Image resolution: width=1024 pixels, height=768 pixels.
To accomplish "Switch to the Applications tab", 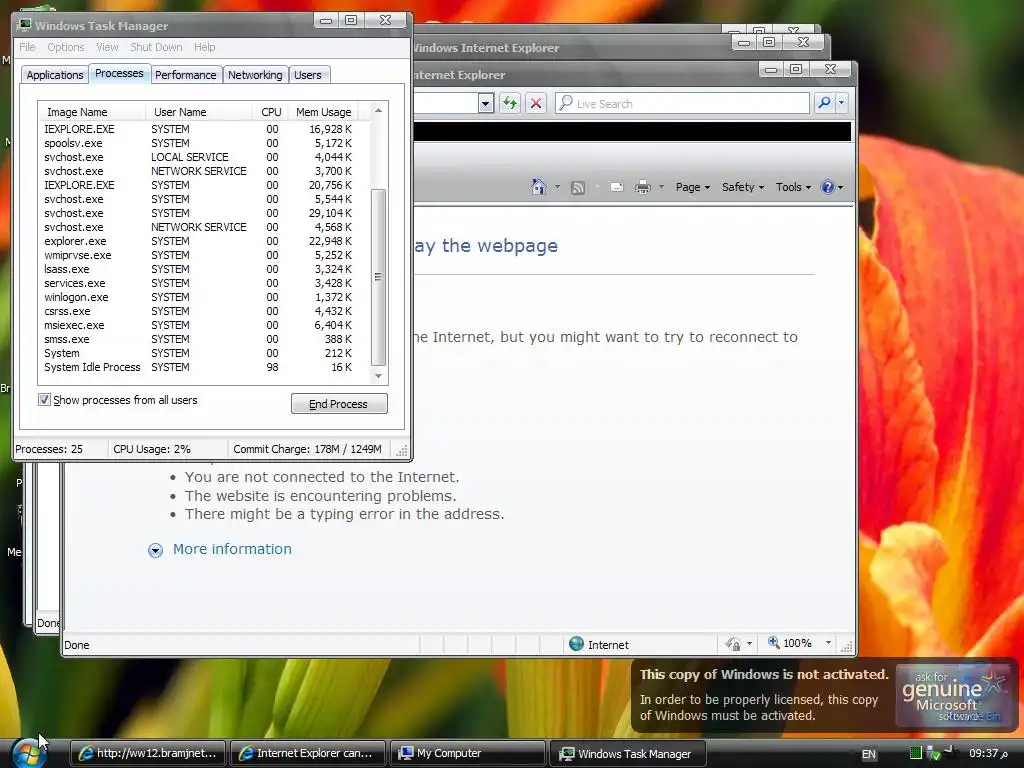I will tap(55, 75).
